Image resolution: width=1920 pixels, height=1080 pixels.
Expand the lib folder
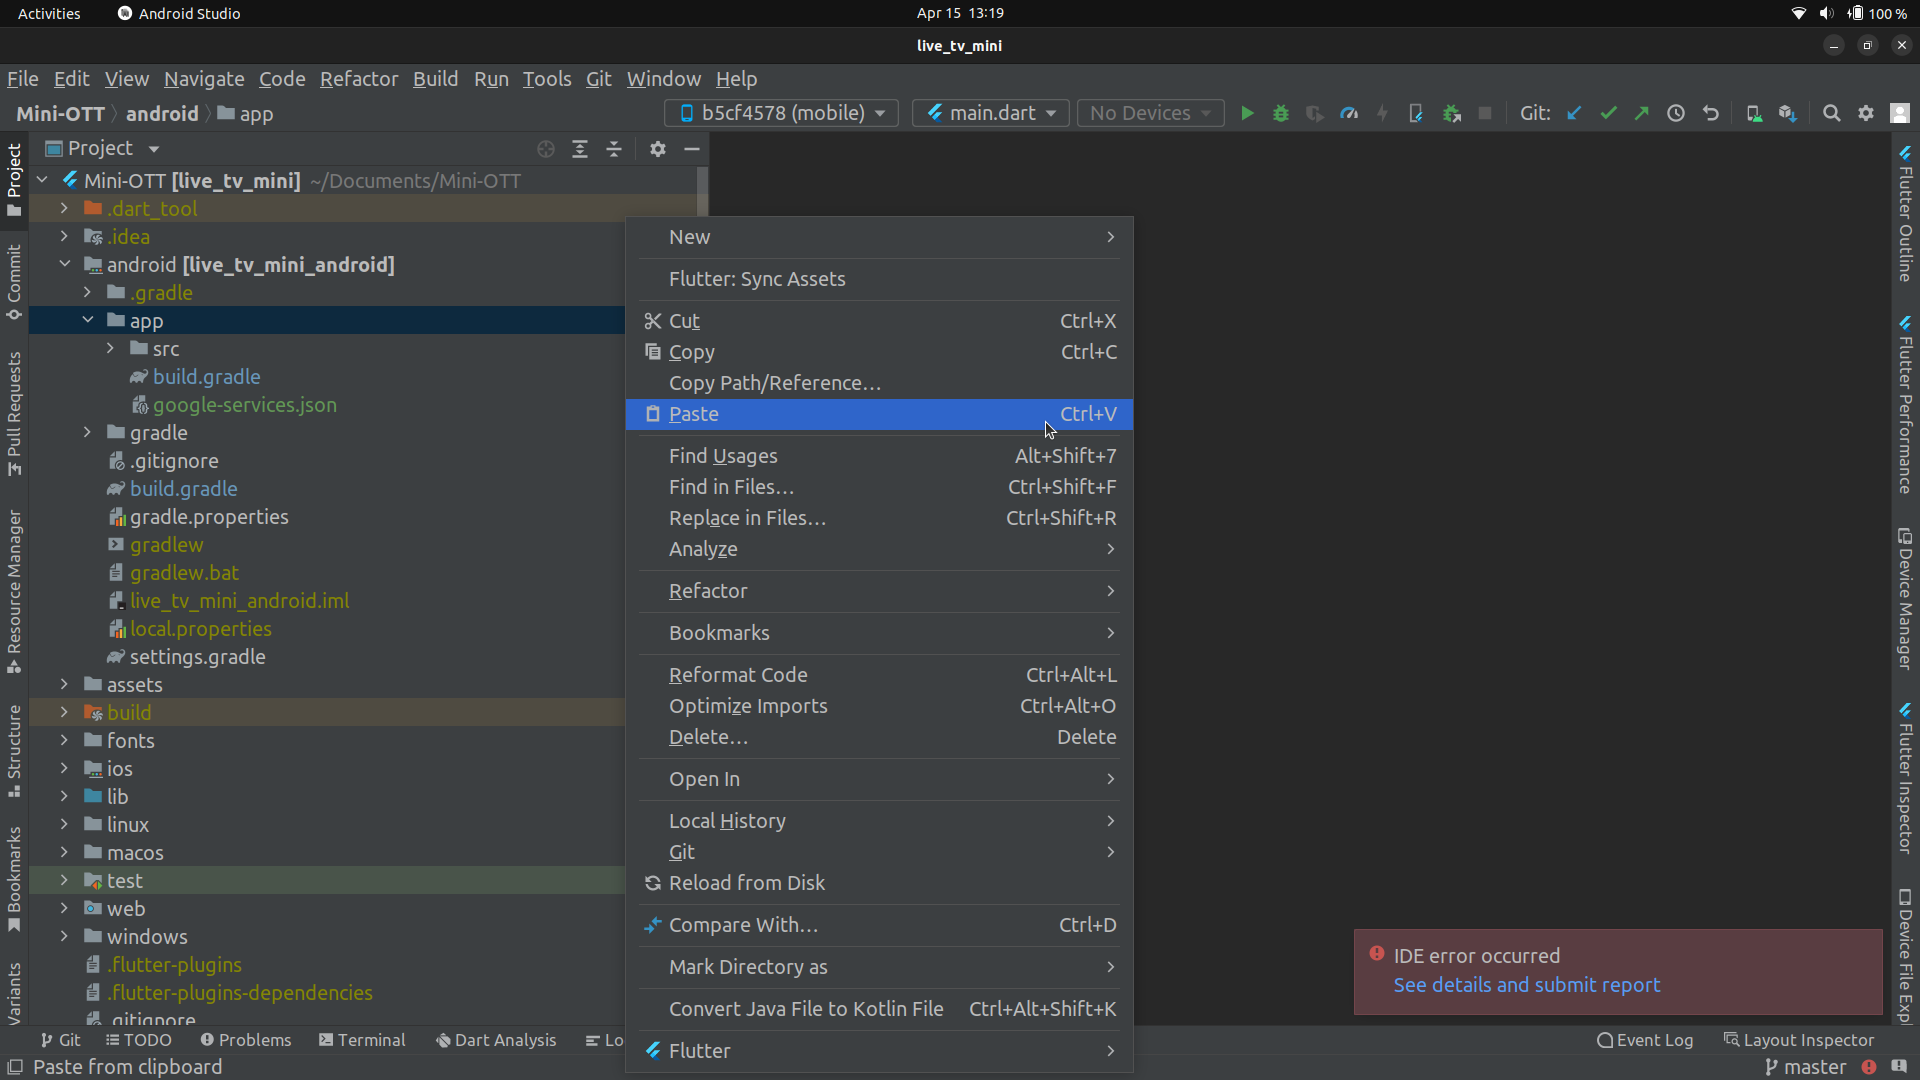coord(64,796)
